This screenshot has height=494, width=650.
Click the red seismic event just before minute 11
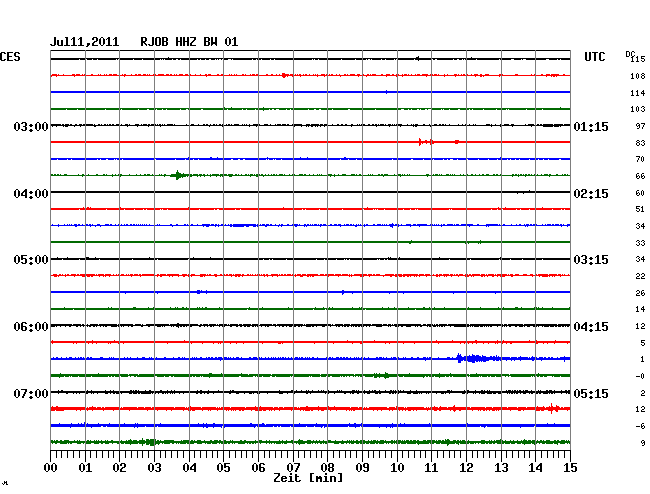point(426,142)
